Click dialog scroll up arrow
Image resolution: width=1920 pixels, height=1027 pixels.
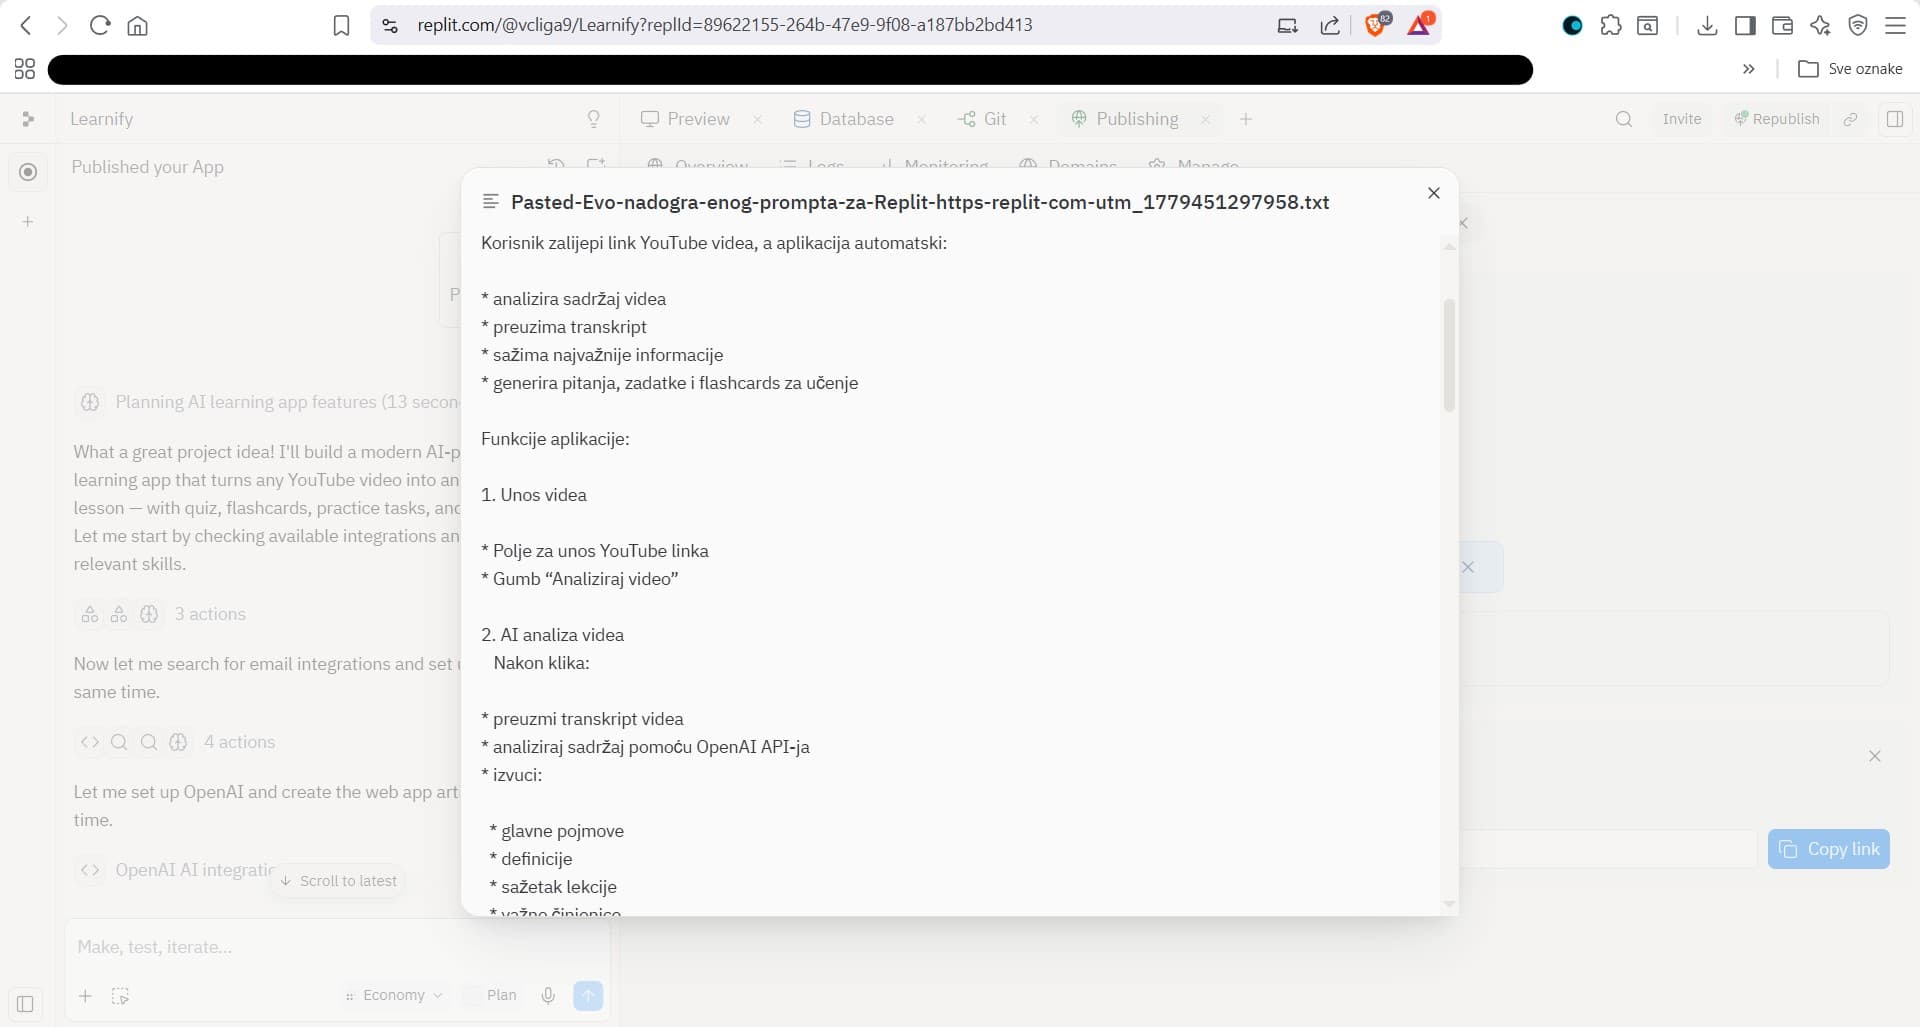[1449, 246]
